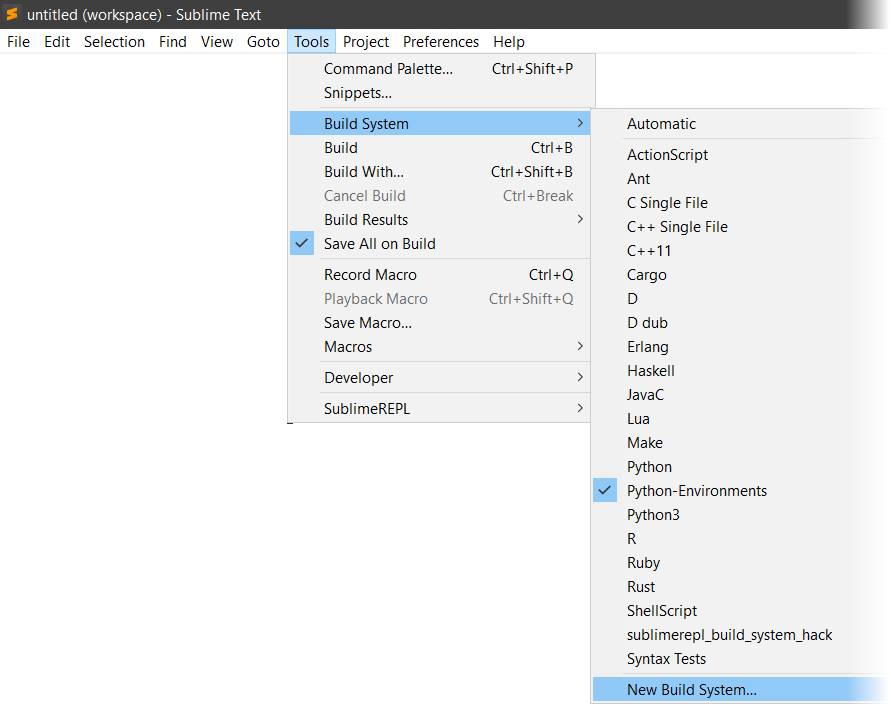This screenshot has width=891, height=704.
Task: Open the Preferences menu
Action: pyautogui.click(x=440, y=41)
